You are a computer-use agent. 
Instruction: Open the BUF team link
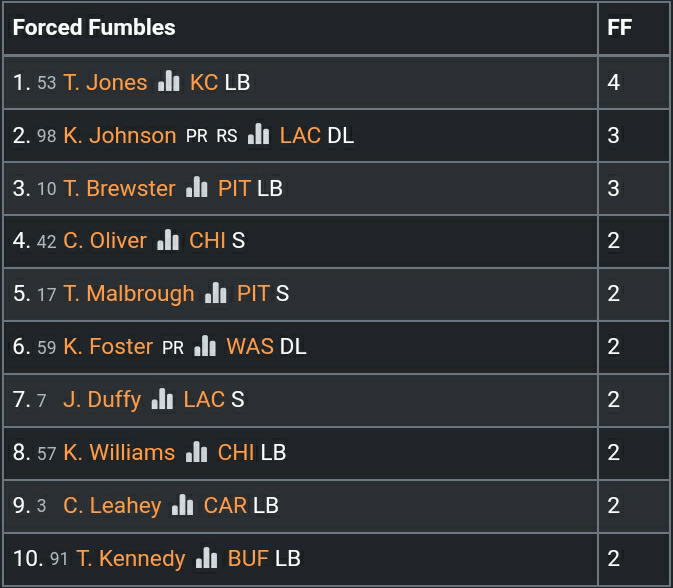point(248,559)
